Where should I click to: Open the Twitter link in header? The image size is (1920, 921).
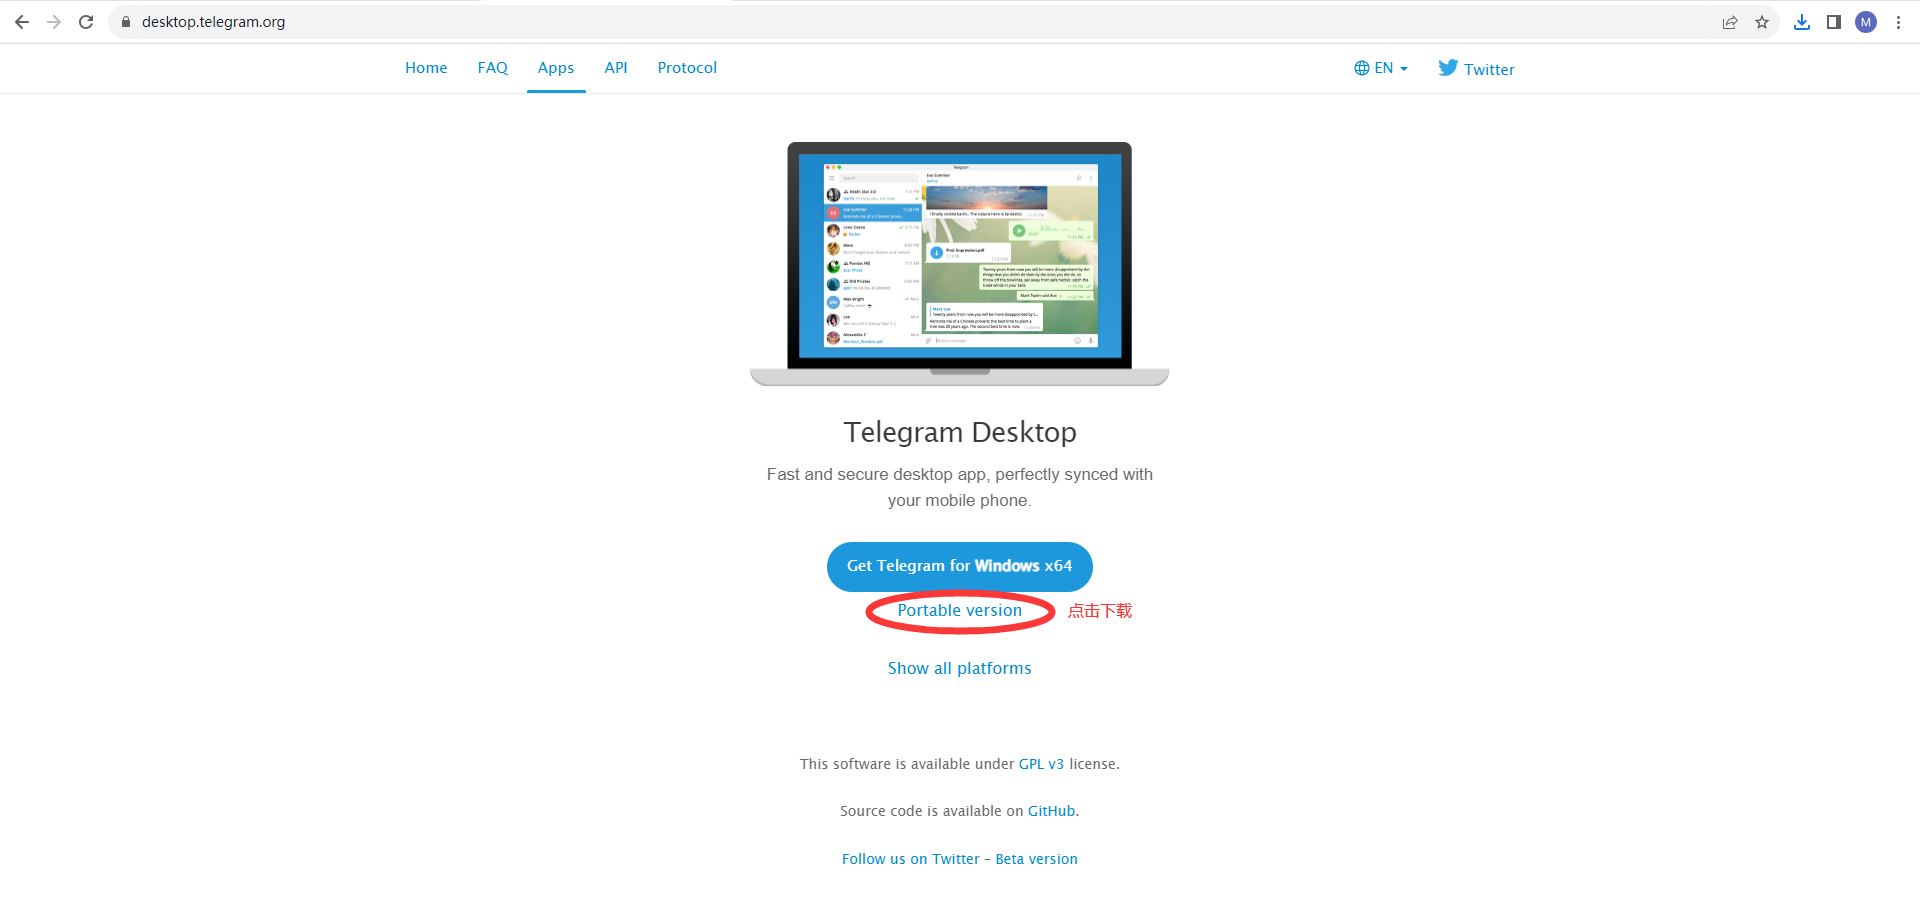click(1476, 68)
